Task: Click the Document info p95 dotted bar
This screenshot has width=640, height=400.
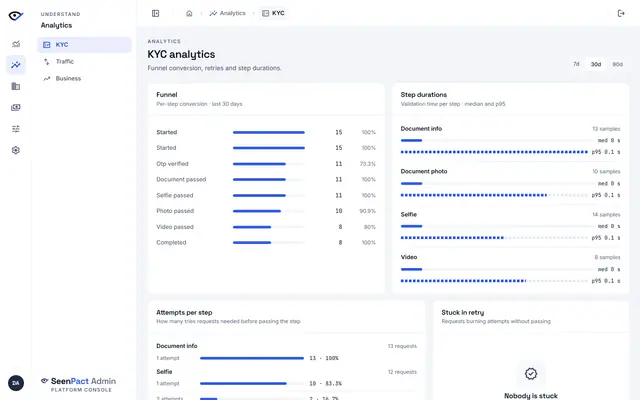Action: [x=494, y=152]
